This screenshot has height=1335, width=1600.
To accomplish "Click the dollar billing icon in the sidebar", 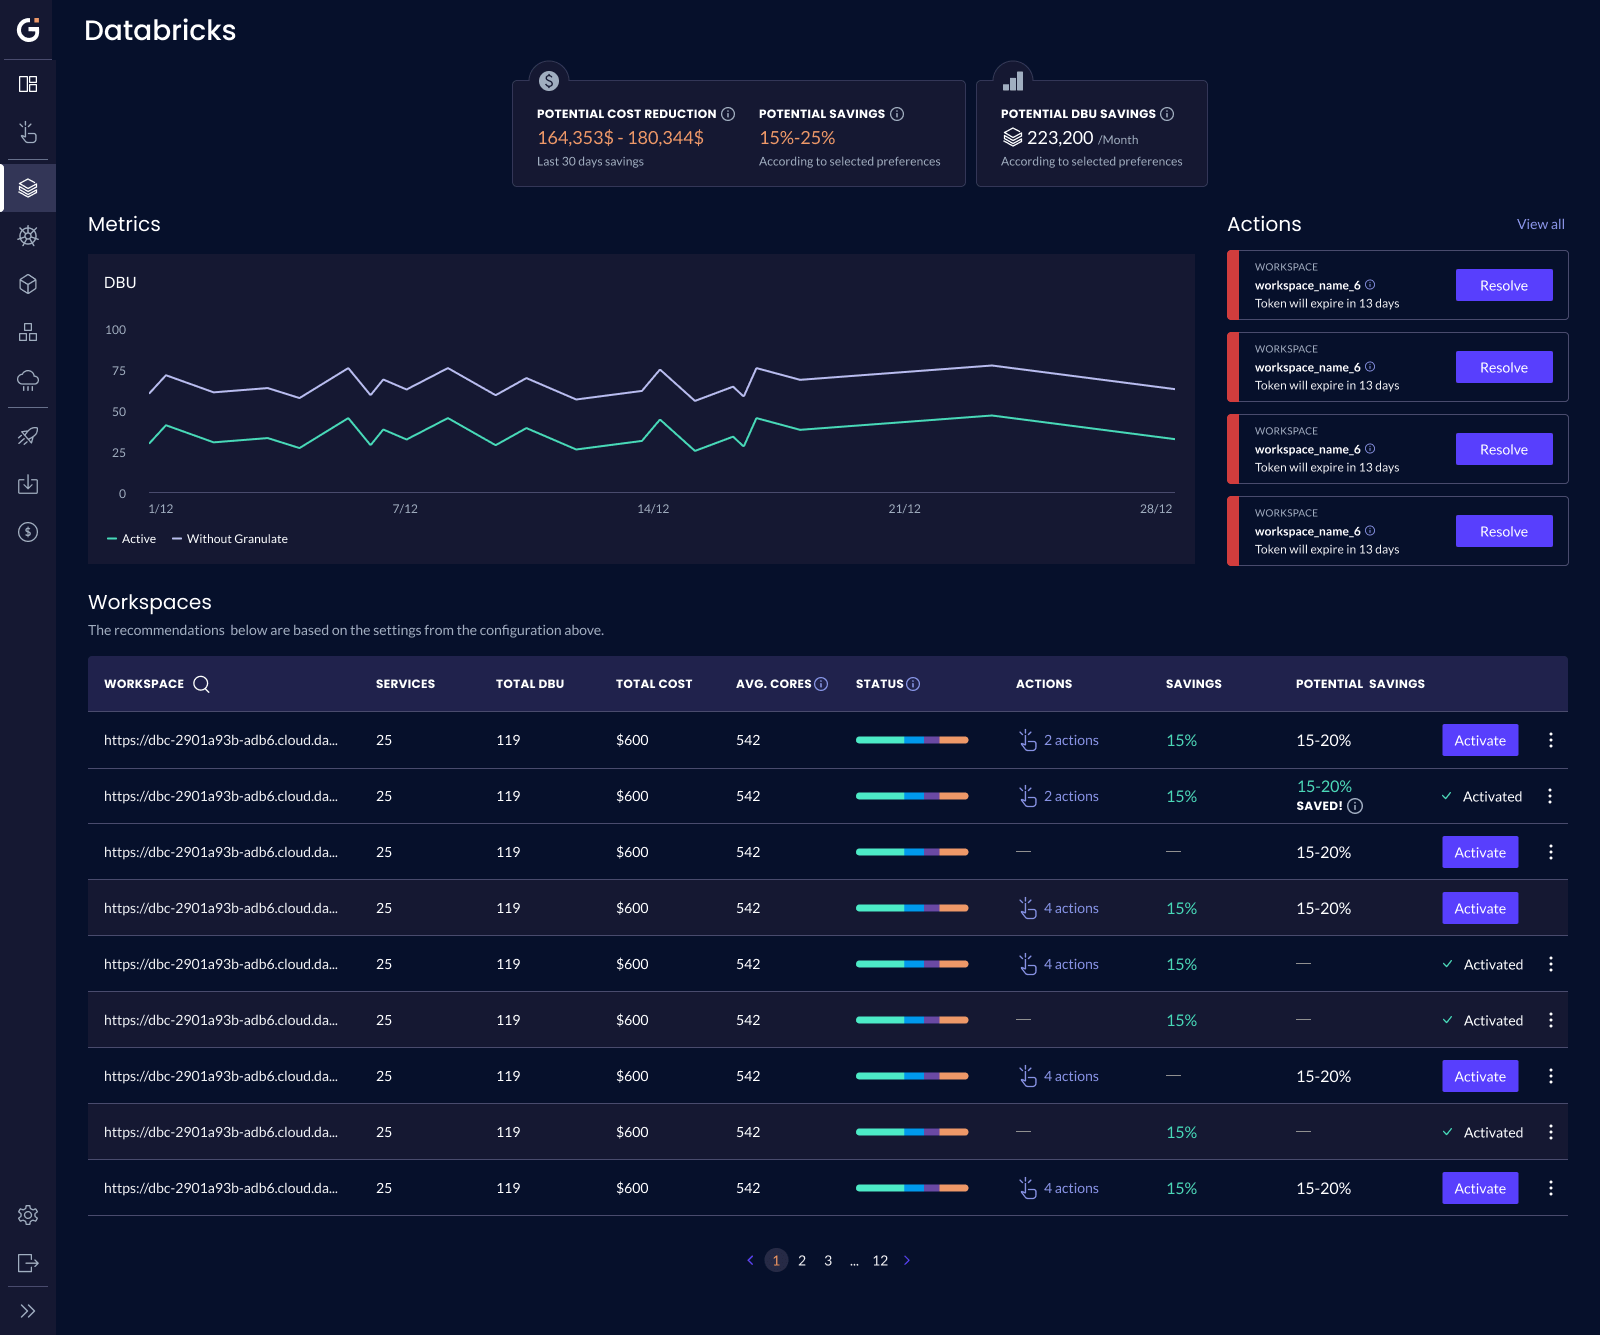I will pyautogui.click(x=28, y=532).
